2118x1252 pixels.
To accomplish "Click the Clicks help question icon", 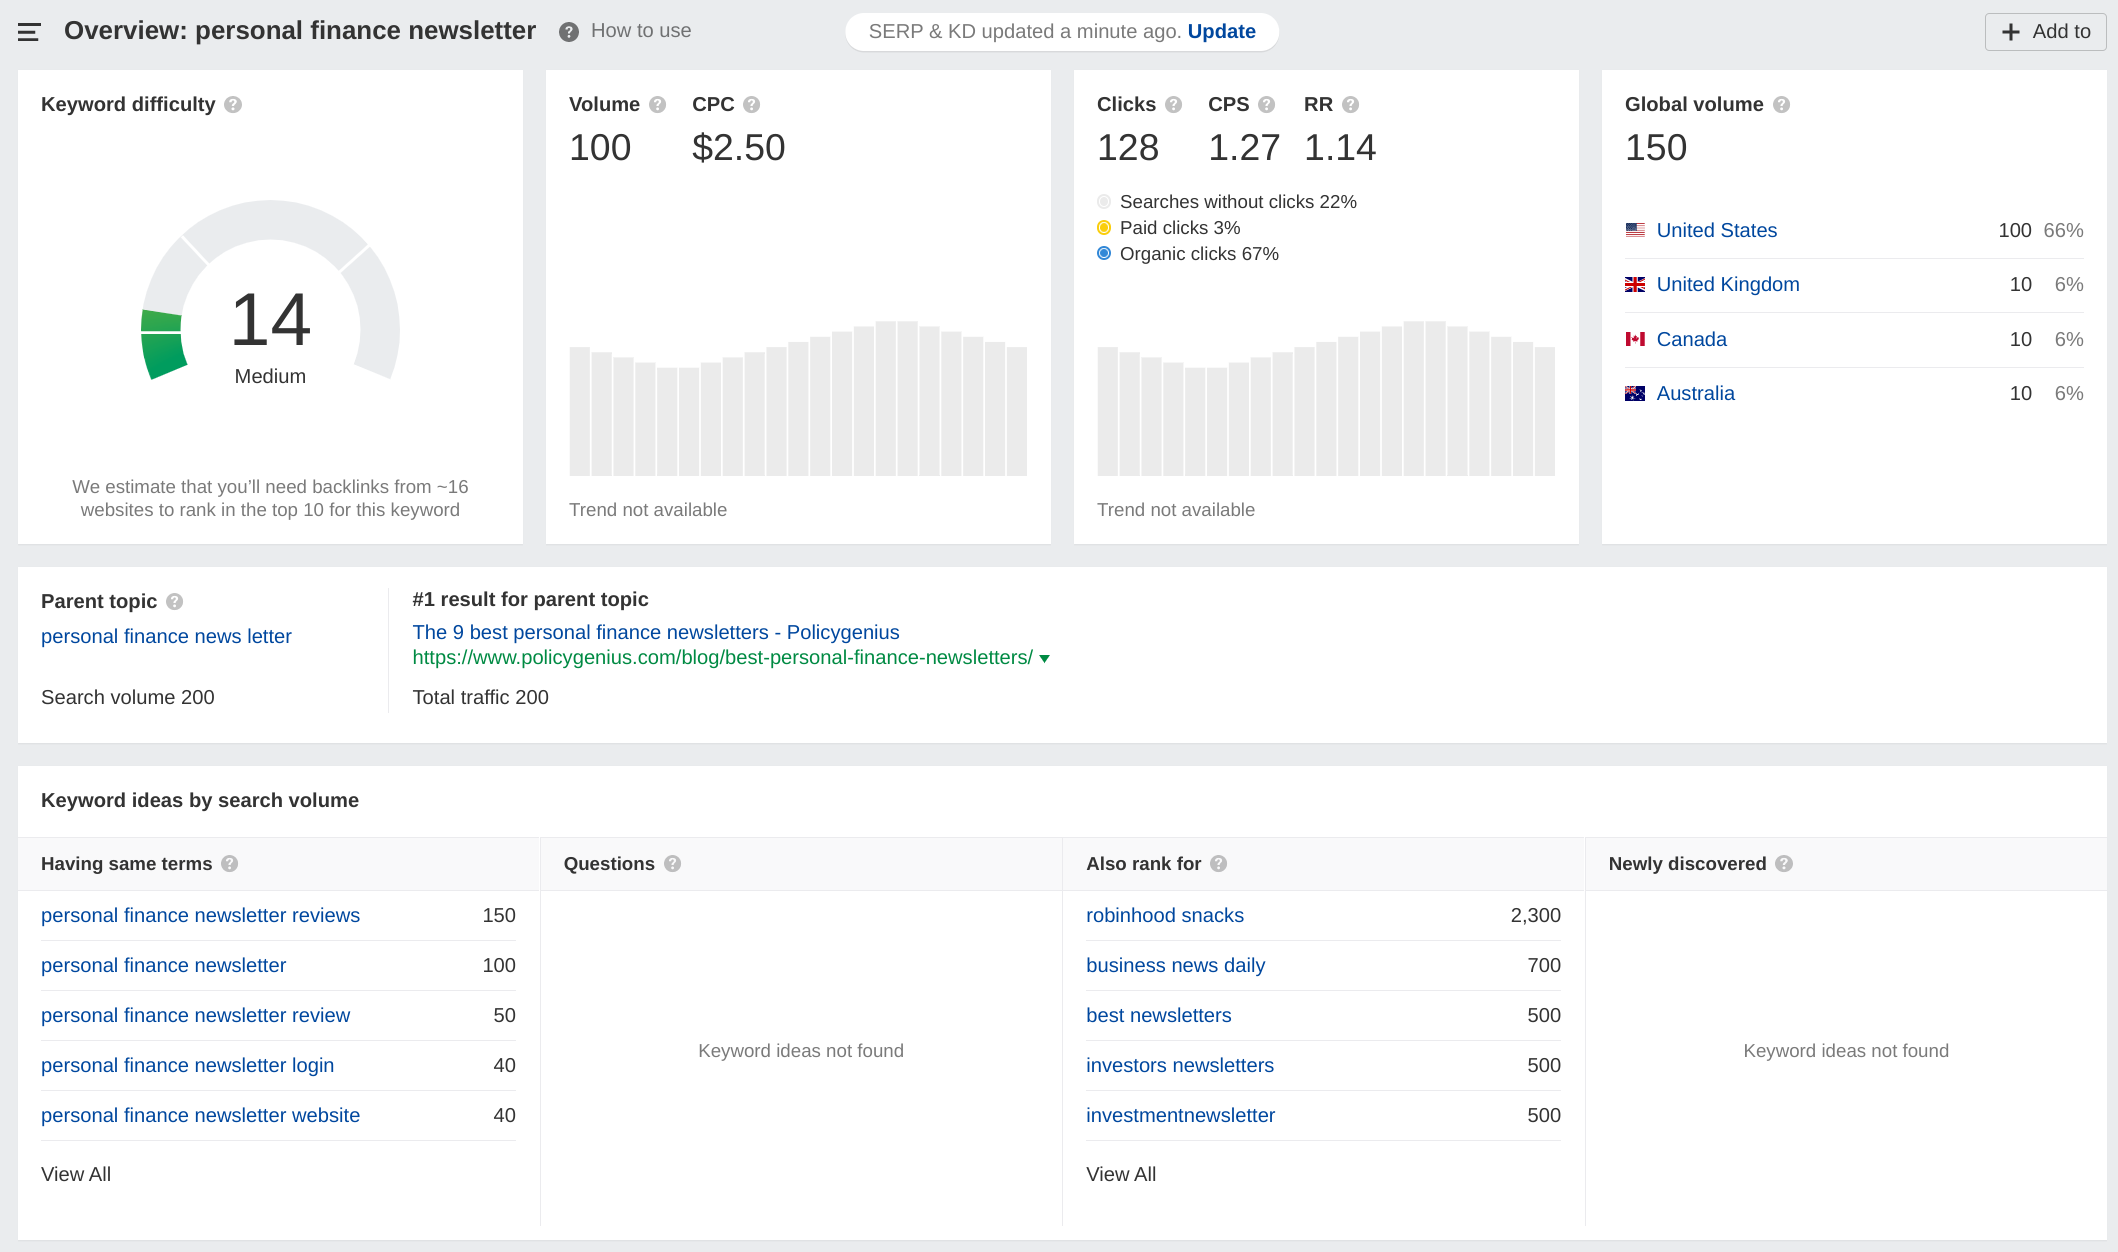I will [1174, 105].
